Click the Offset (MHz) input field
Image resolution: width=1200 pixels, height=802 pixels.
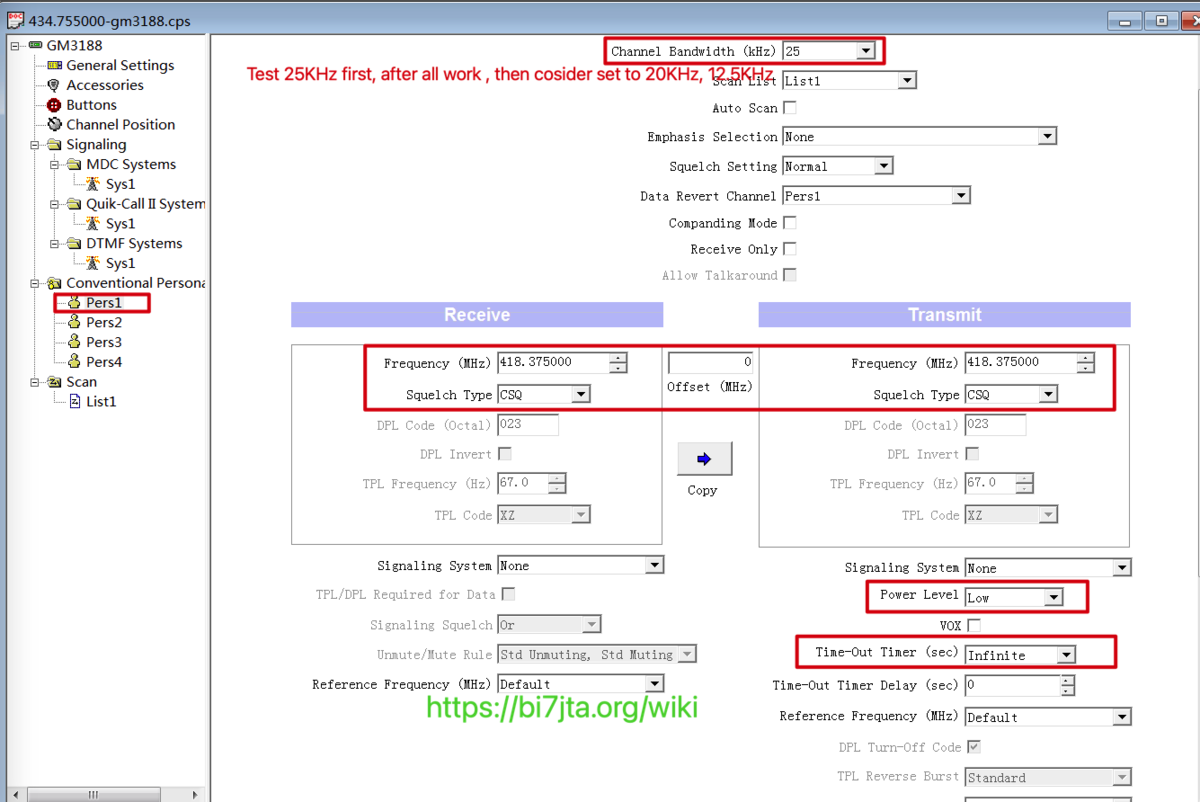tap(710, 363)
